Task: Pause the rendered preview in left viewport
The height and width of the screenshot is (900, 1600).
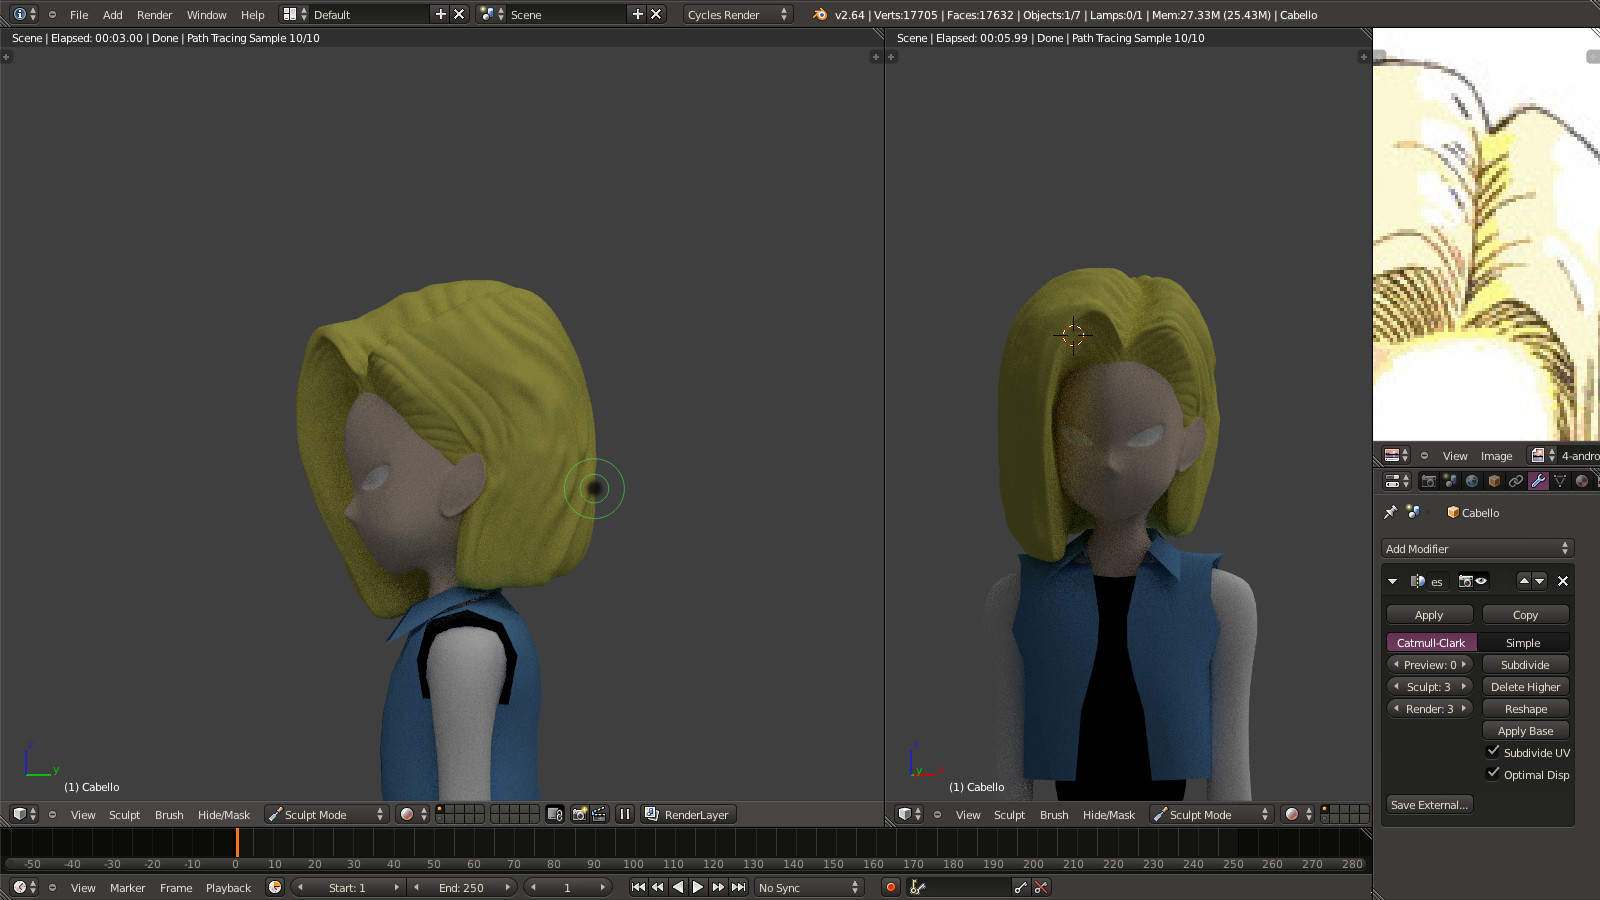Action: tap(625, 814)
